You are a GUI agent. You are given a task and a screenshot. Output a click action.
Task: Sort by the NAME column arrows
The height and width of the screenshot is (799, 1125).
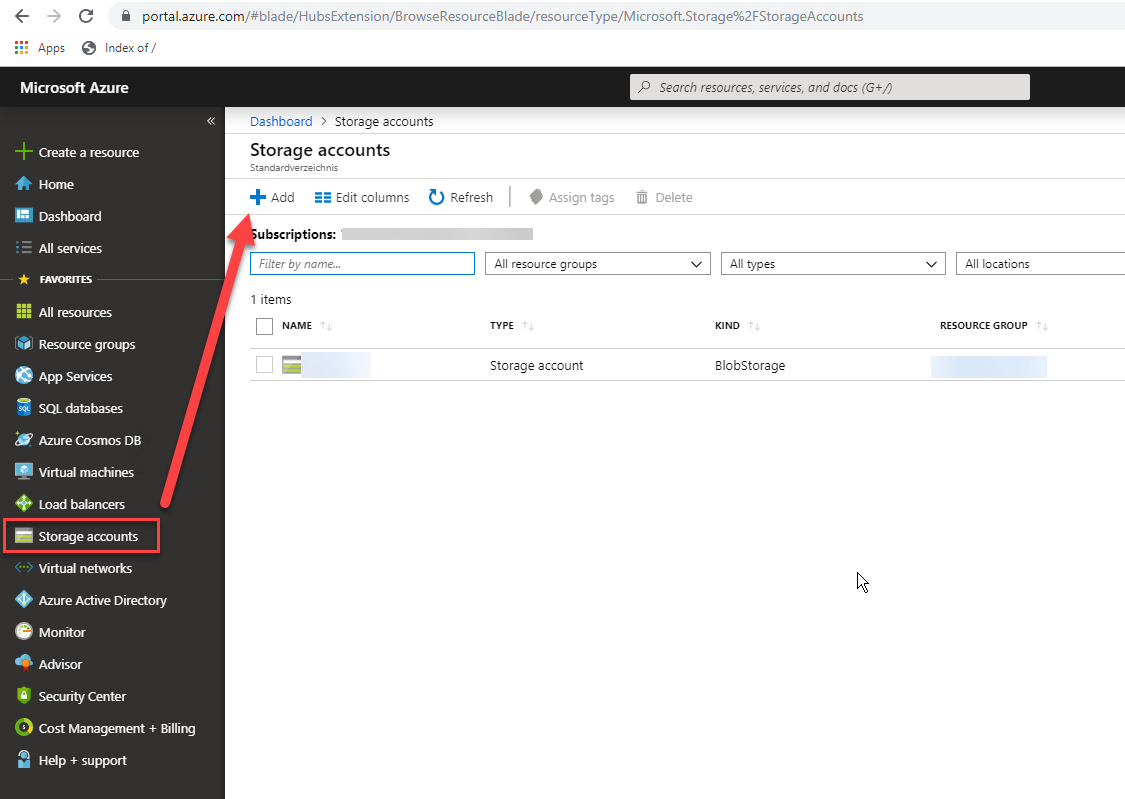coord(326,326)
